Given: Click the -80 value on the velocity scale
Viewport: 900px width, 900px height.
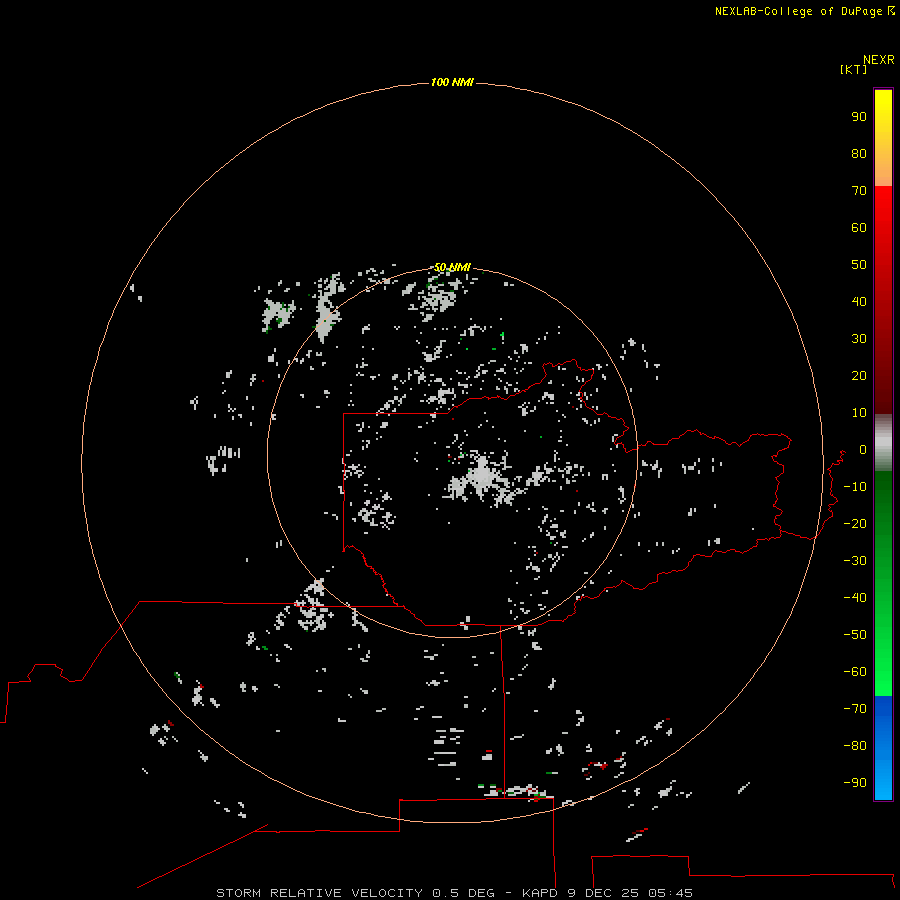Looking at the screenshot, I should tap(855, 746).
